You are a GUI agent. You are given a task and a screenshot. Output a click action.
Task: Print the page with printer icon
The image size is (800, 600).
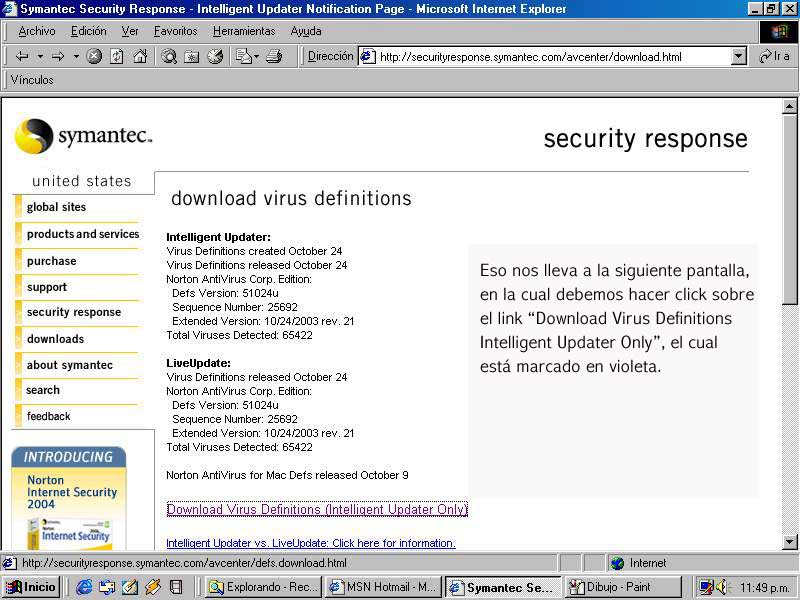(x=274, y=57)
